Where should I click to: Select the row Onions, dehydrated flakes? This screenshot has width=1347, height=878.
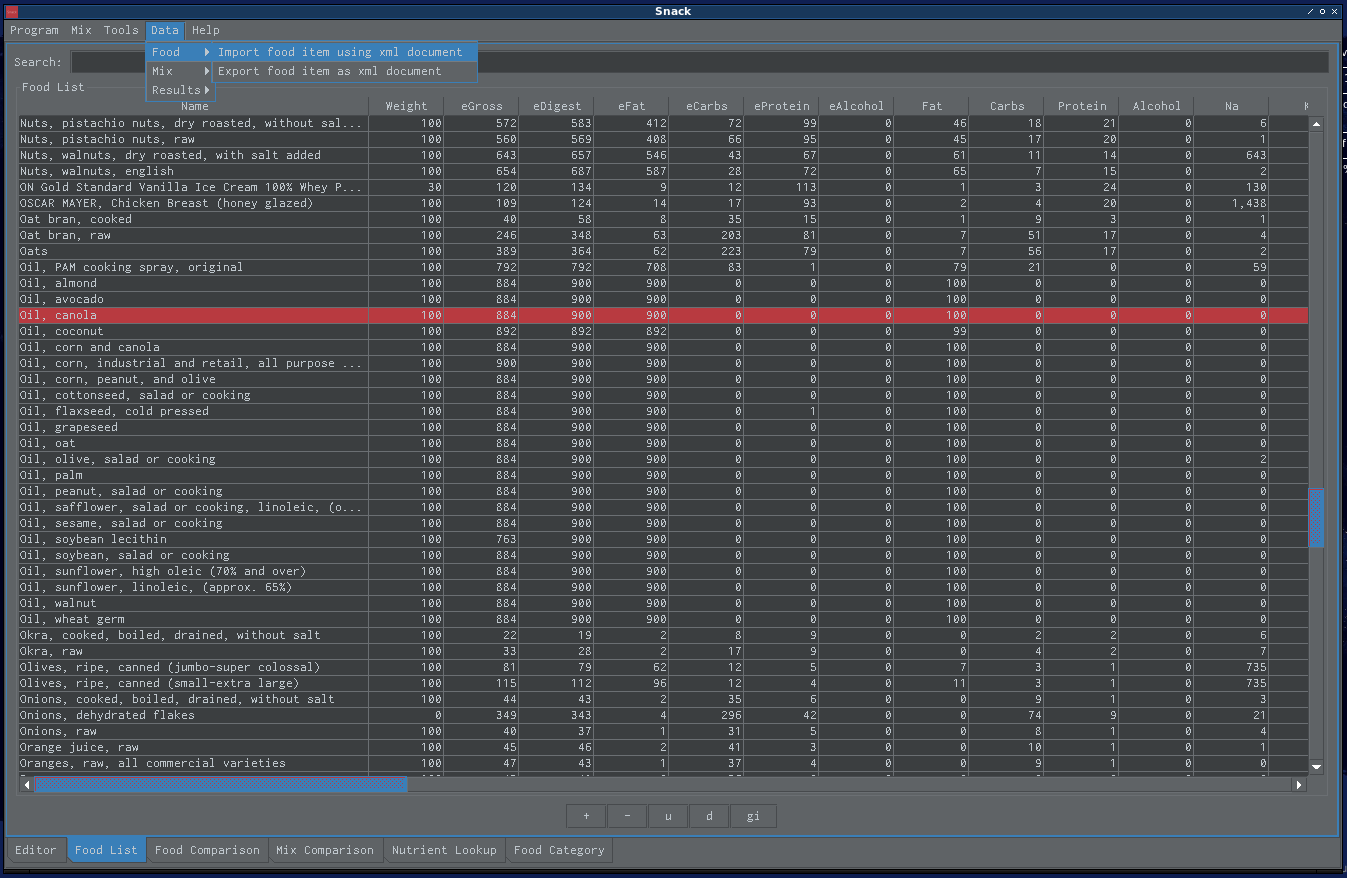tap(664, 715)
